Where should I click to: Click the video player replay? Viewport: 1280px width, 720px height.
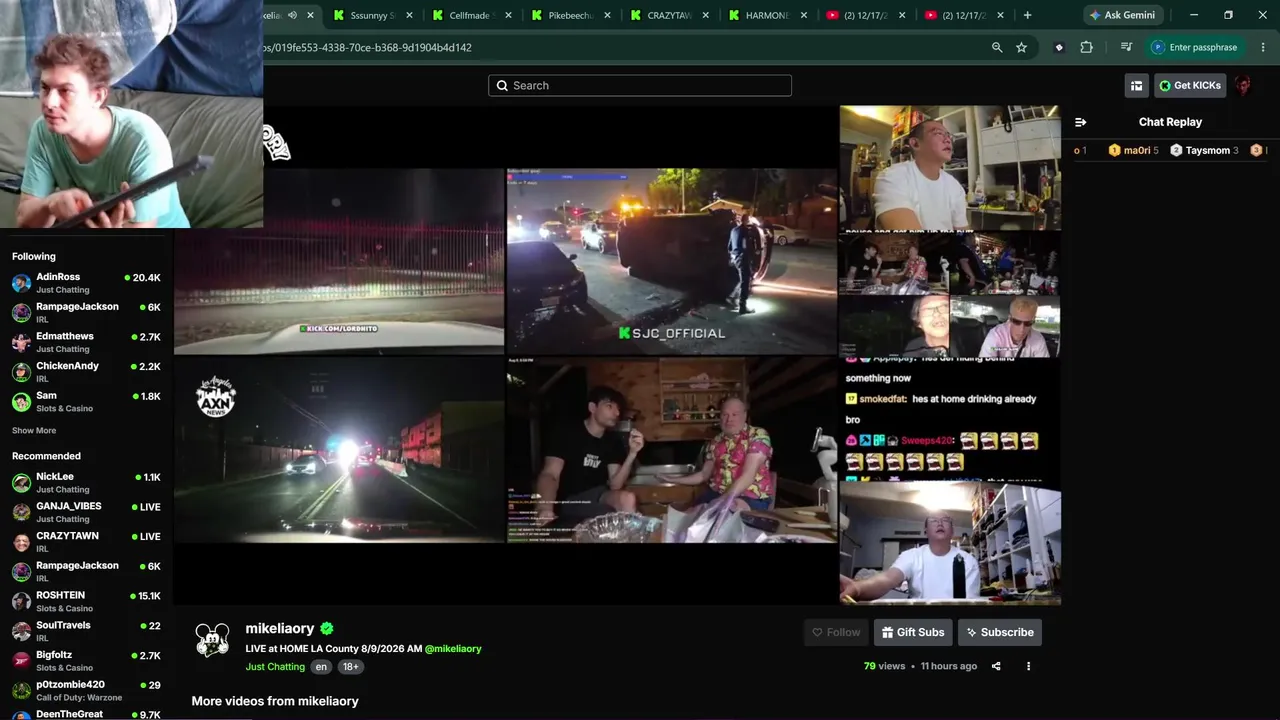tap(617, 355)
